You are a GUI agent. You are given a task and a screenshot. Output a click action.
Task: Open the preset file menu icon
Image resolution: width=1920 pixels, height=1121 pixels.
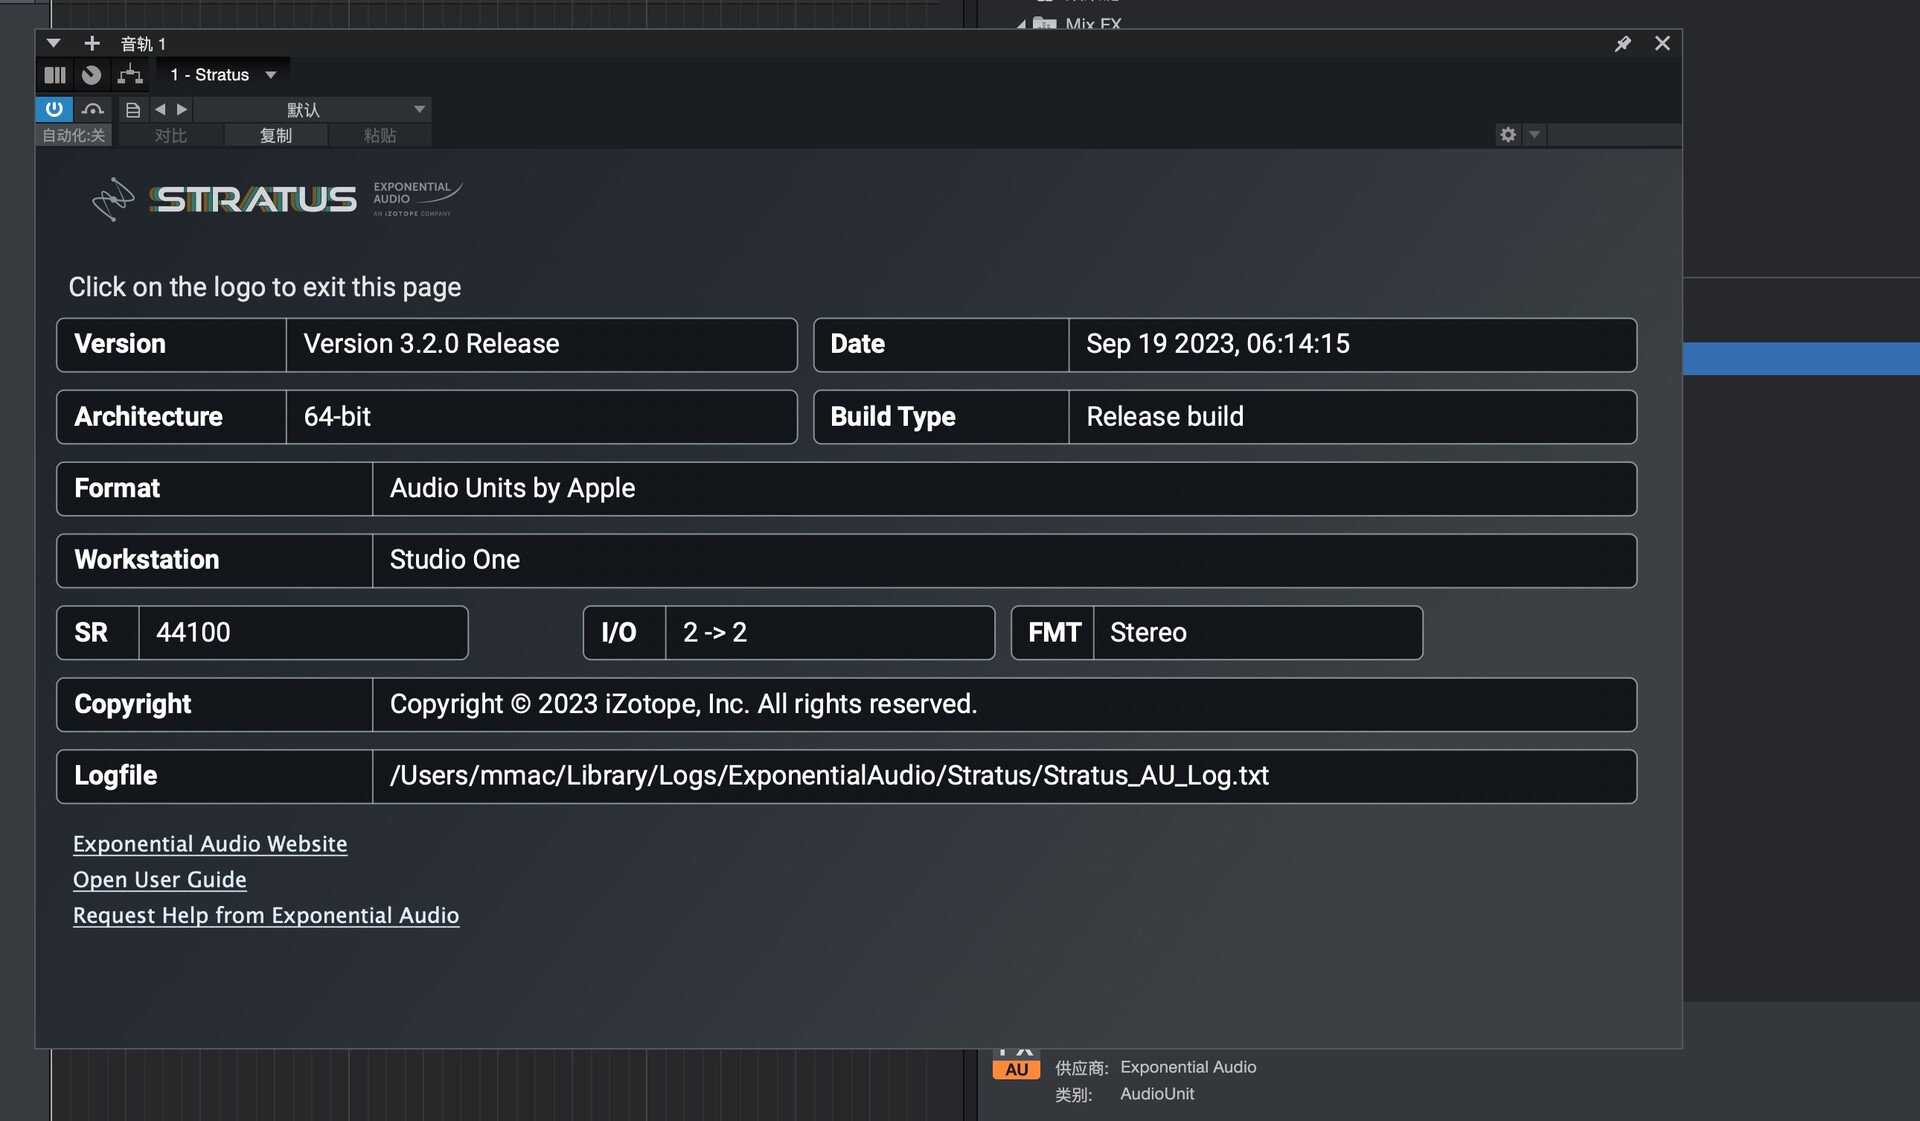[x=132, y=109]
